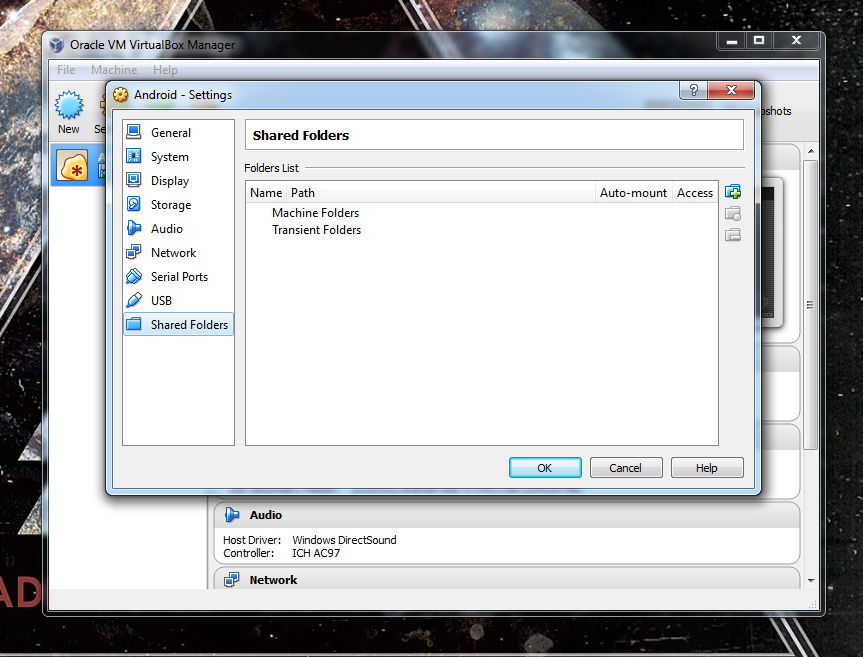
Task: Click the New VM toolbar icon
Action: (69, 105)
